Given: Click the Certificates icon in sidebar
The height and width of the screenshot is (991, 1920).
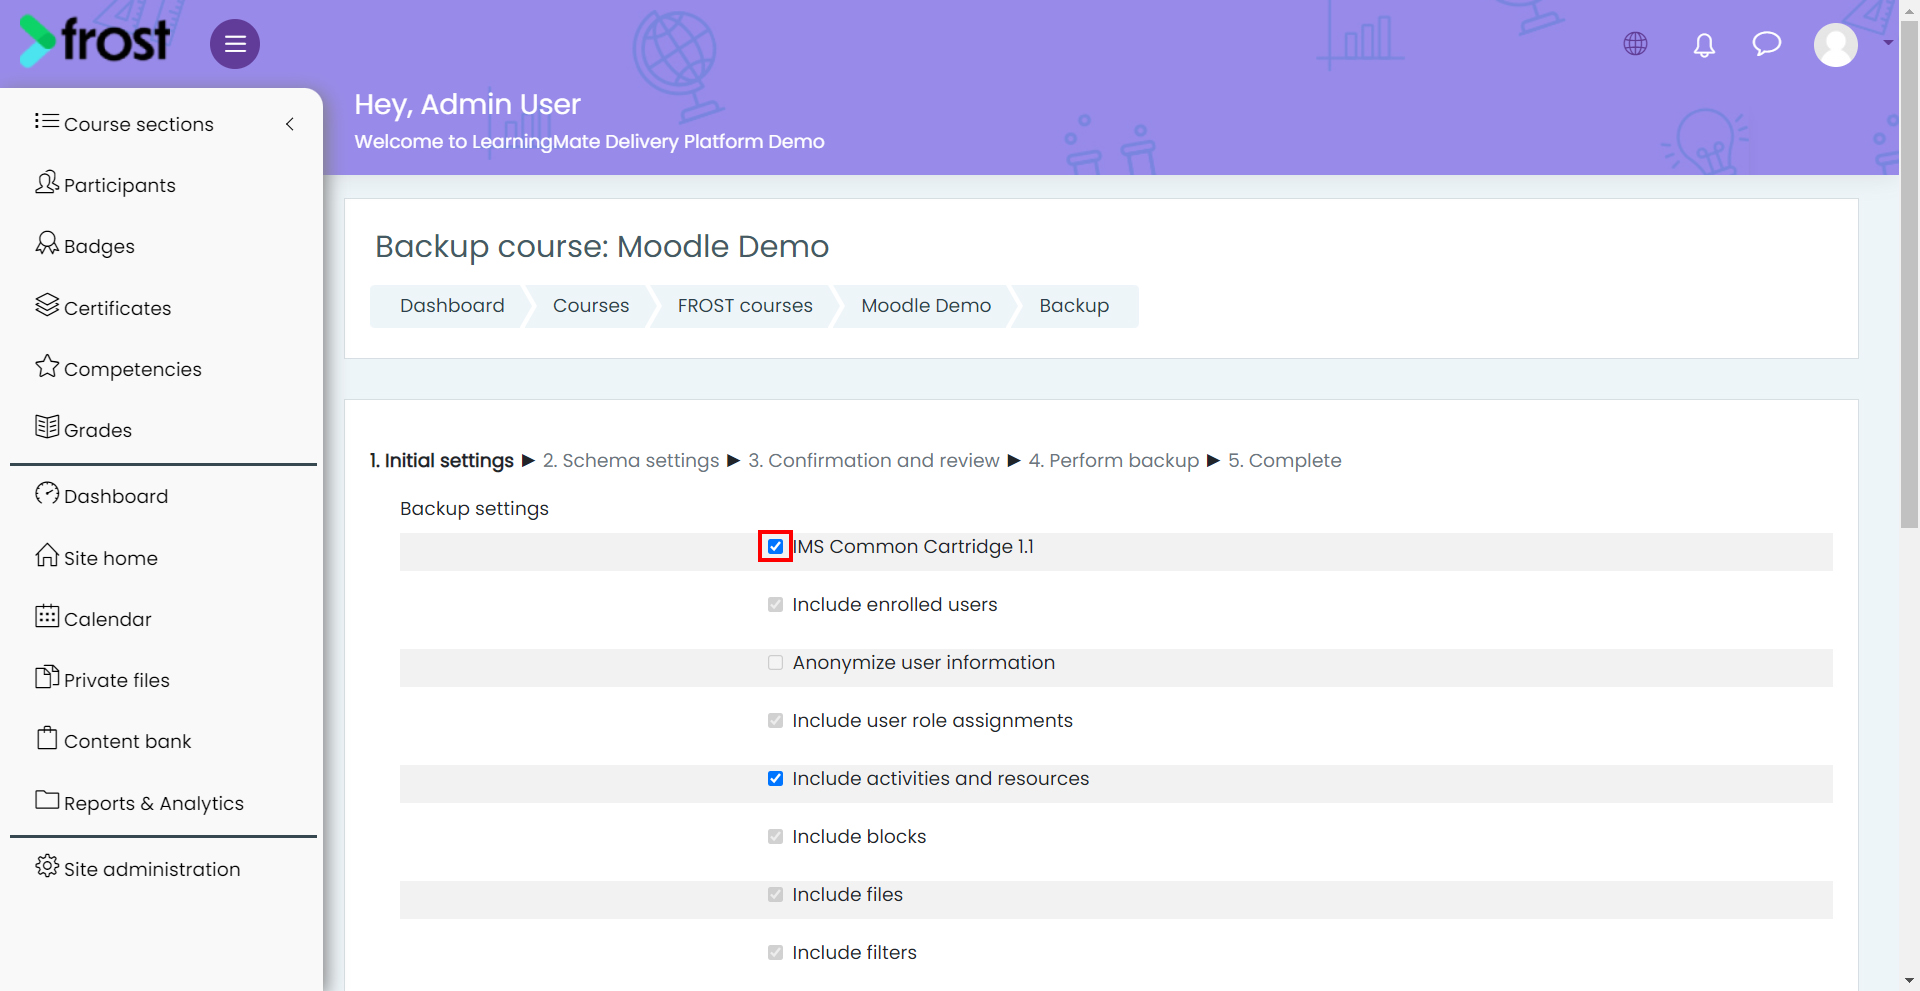Looking at the screenshot, I should [x=47, y=305].
